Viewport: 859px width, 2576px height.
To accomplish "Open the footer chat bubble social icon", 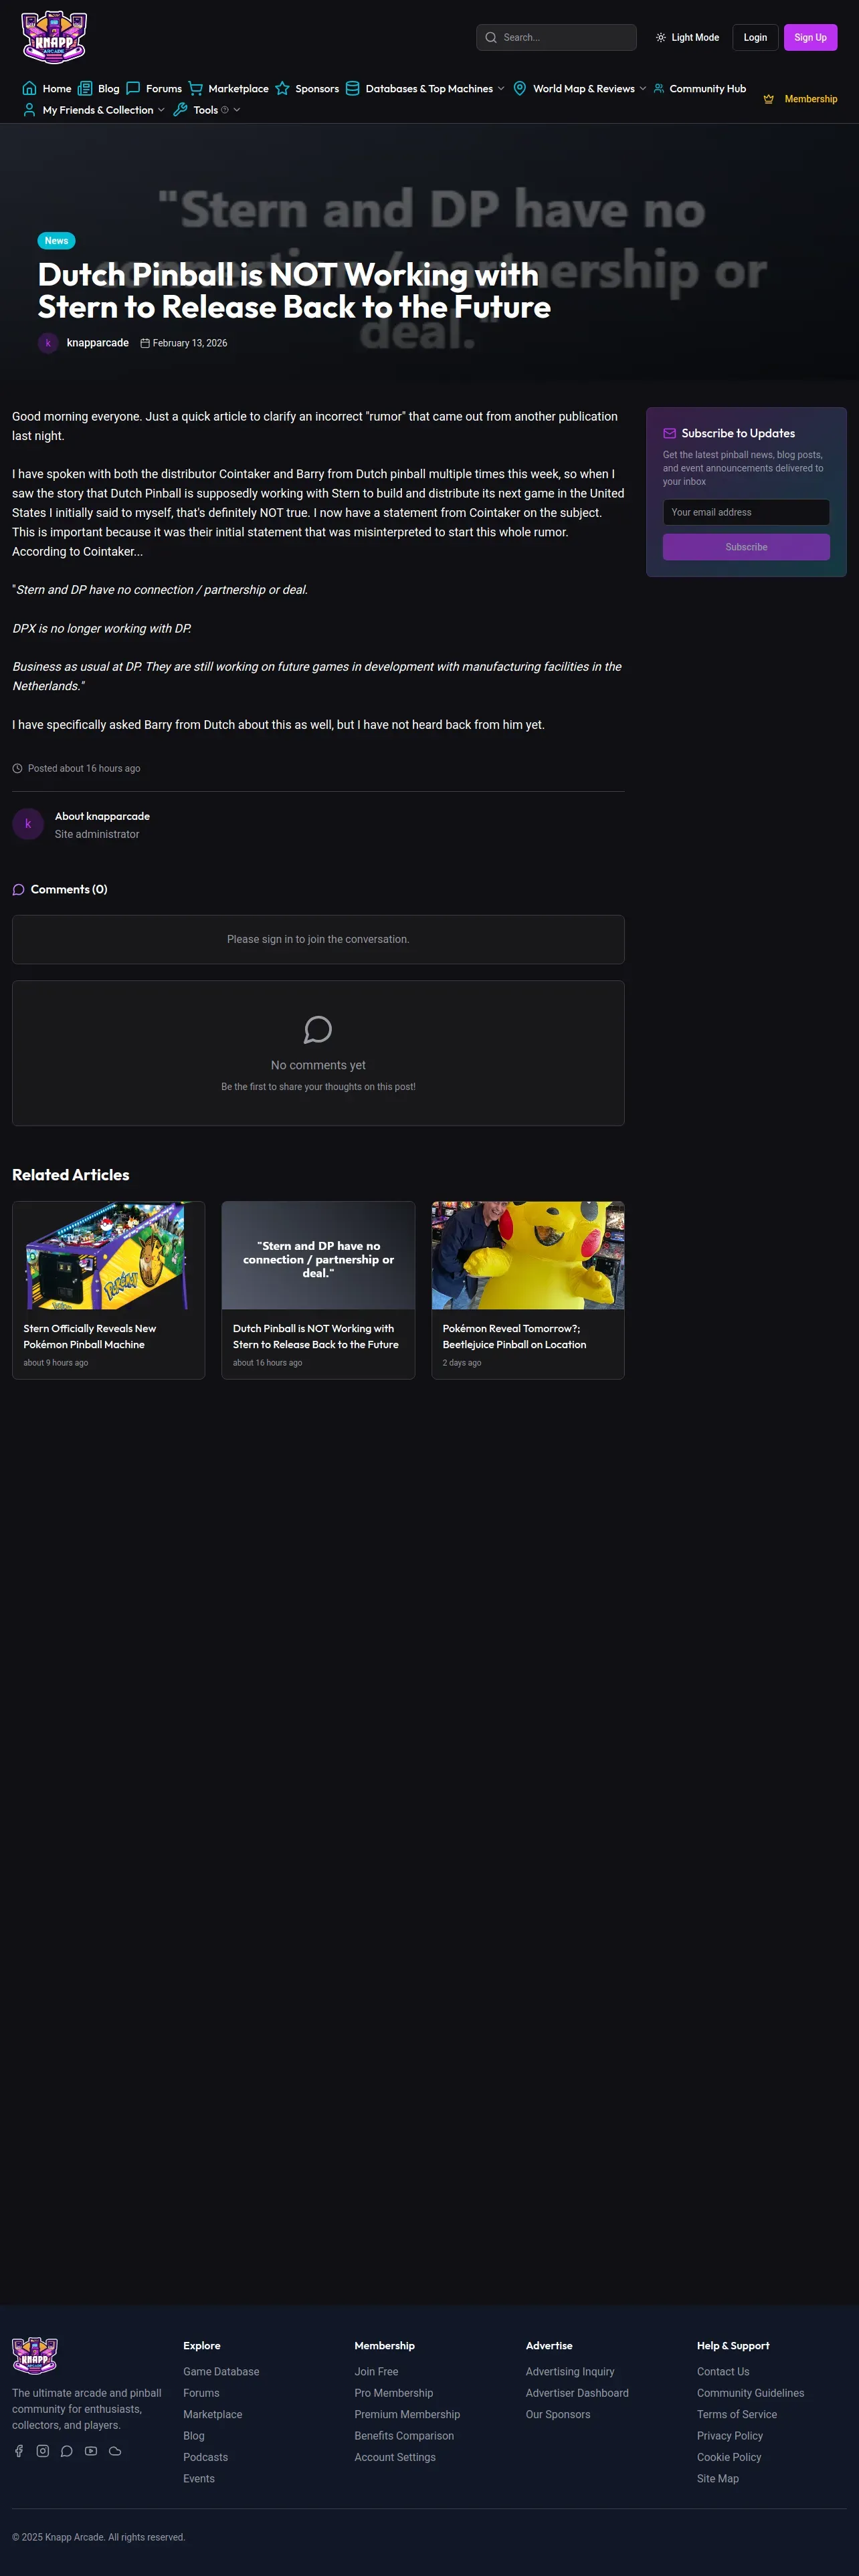I will tap(67, 2450).
